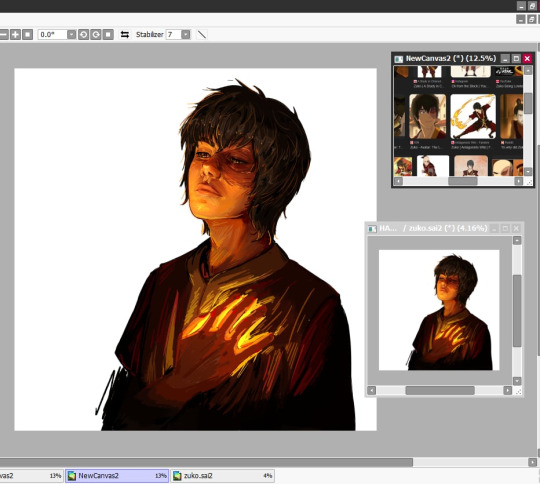540x484 pixels.
Task: Click the Stabilizer value field showing 7
Action: (174, 34)
